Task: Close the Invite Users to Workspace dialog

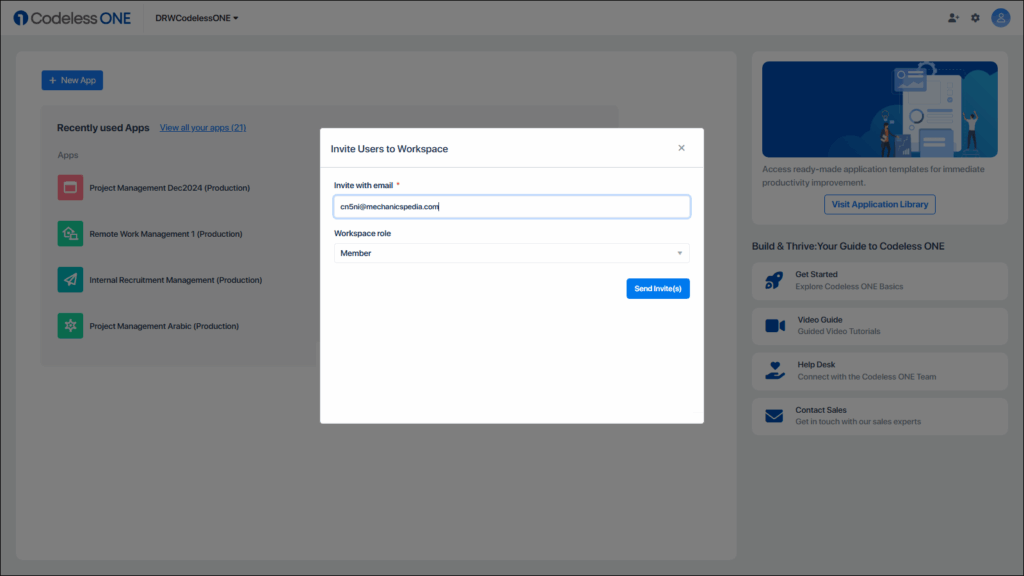Action: coord(681,148)
